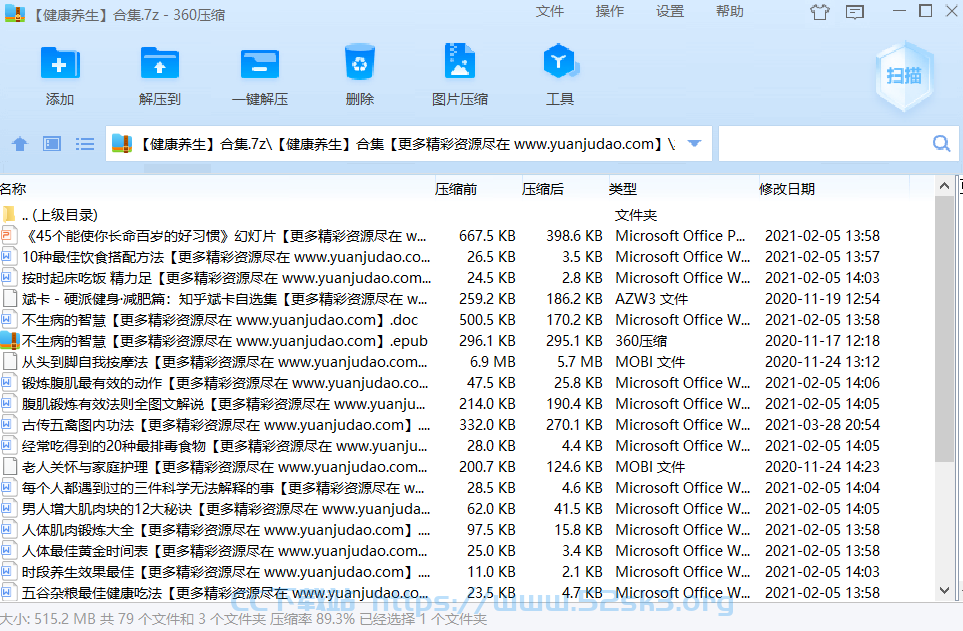Sort by the 压缩前 column header
Viewport: 963px width, 631px height.
point(456,189)
